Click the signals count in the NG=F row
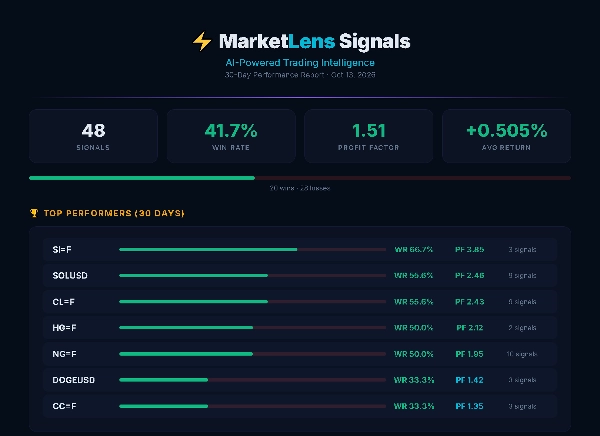Image resolution: width=600 pixels, height=436 pixels. pos(522,354)
